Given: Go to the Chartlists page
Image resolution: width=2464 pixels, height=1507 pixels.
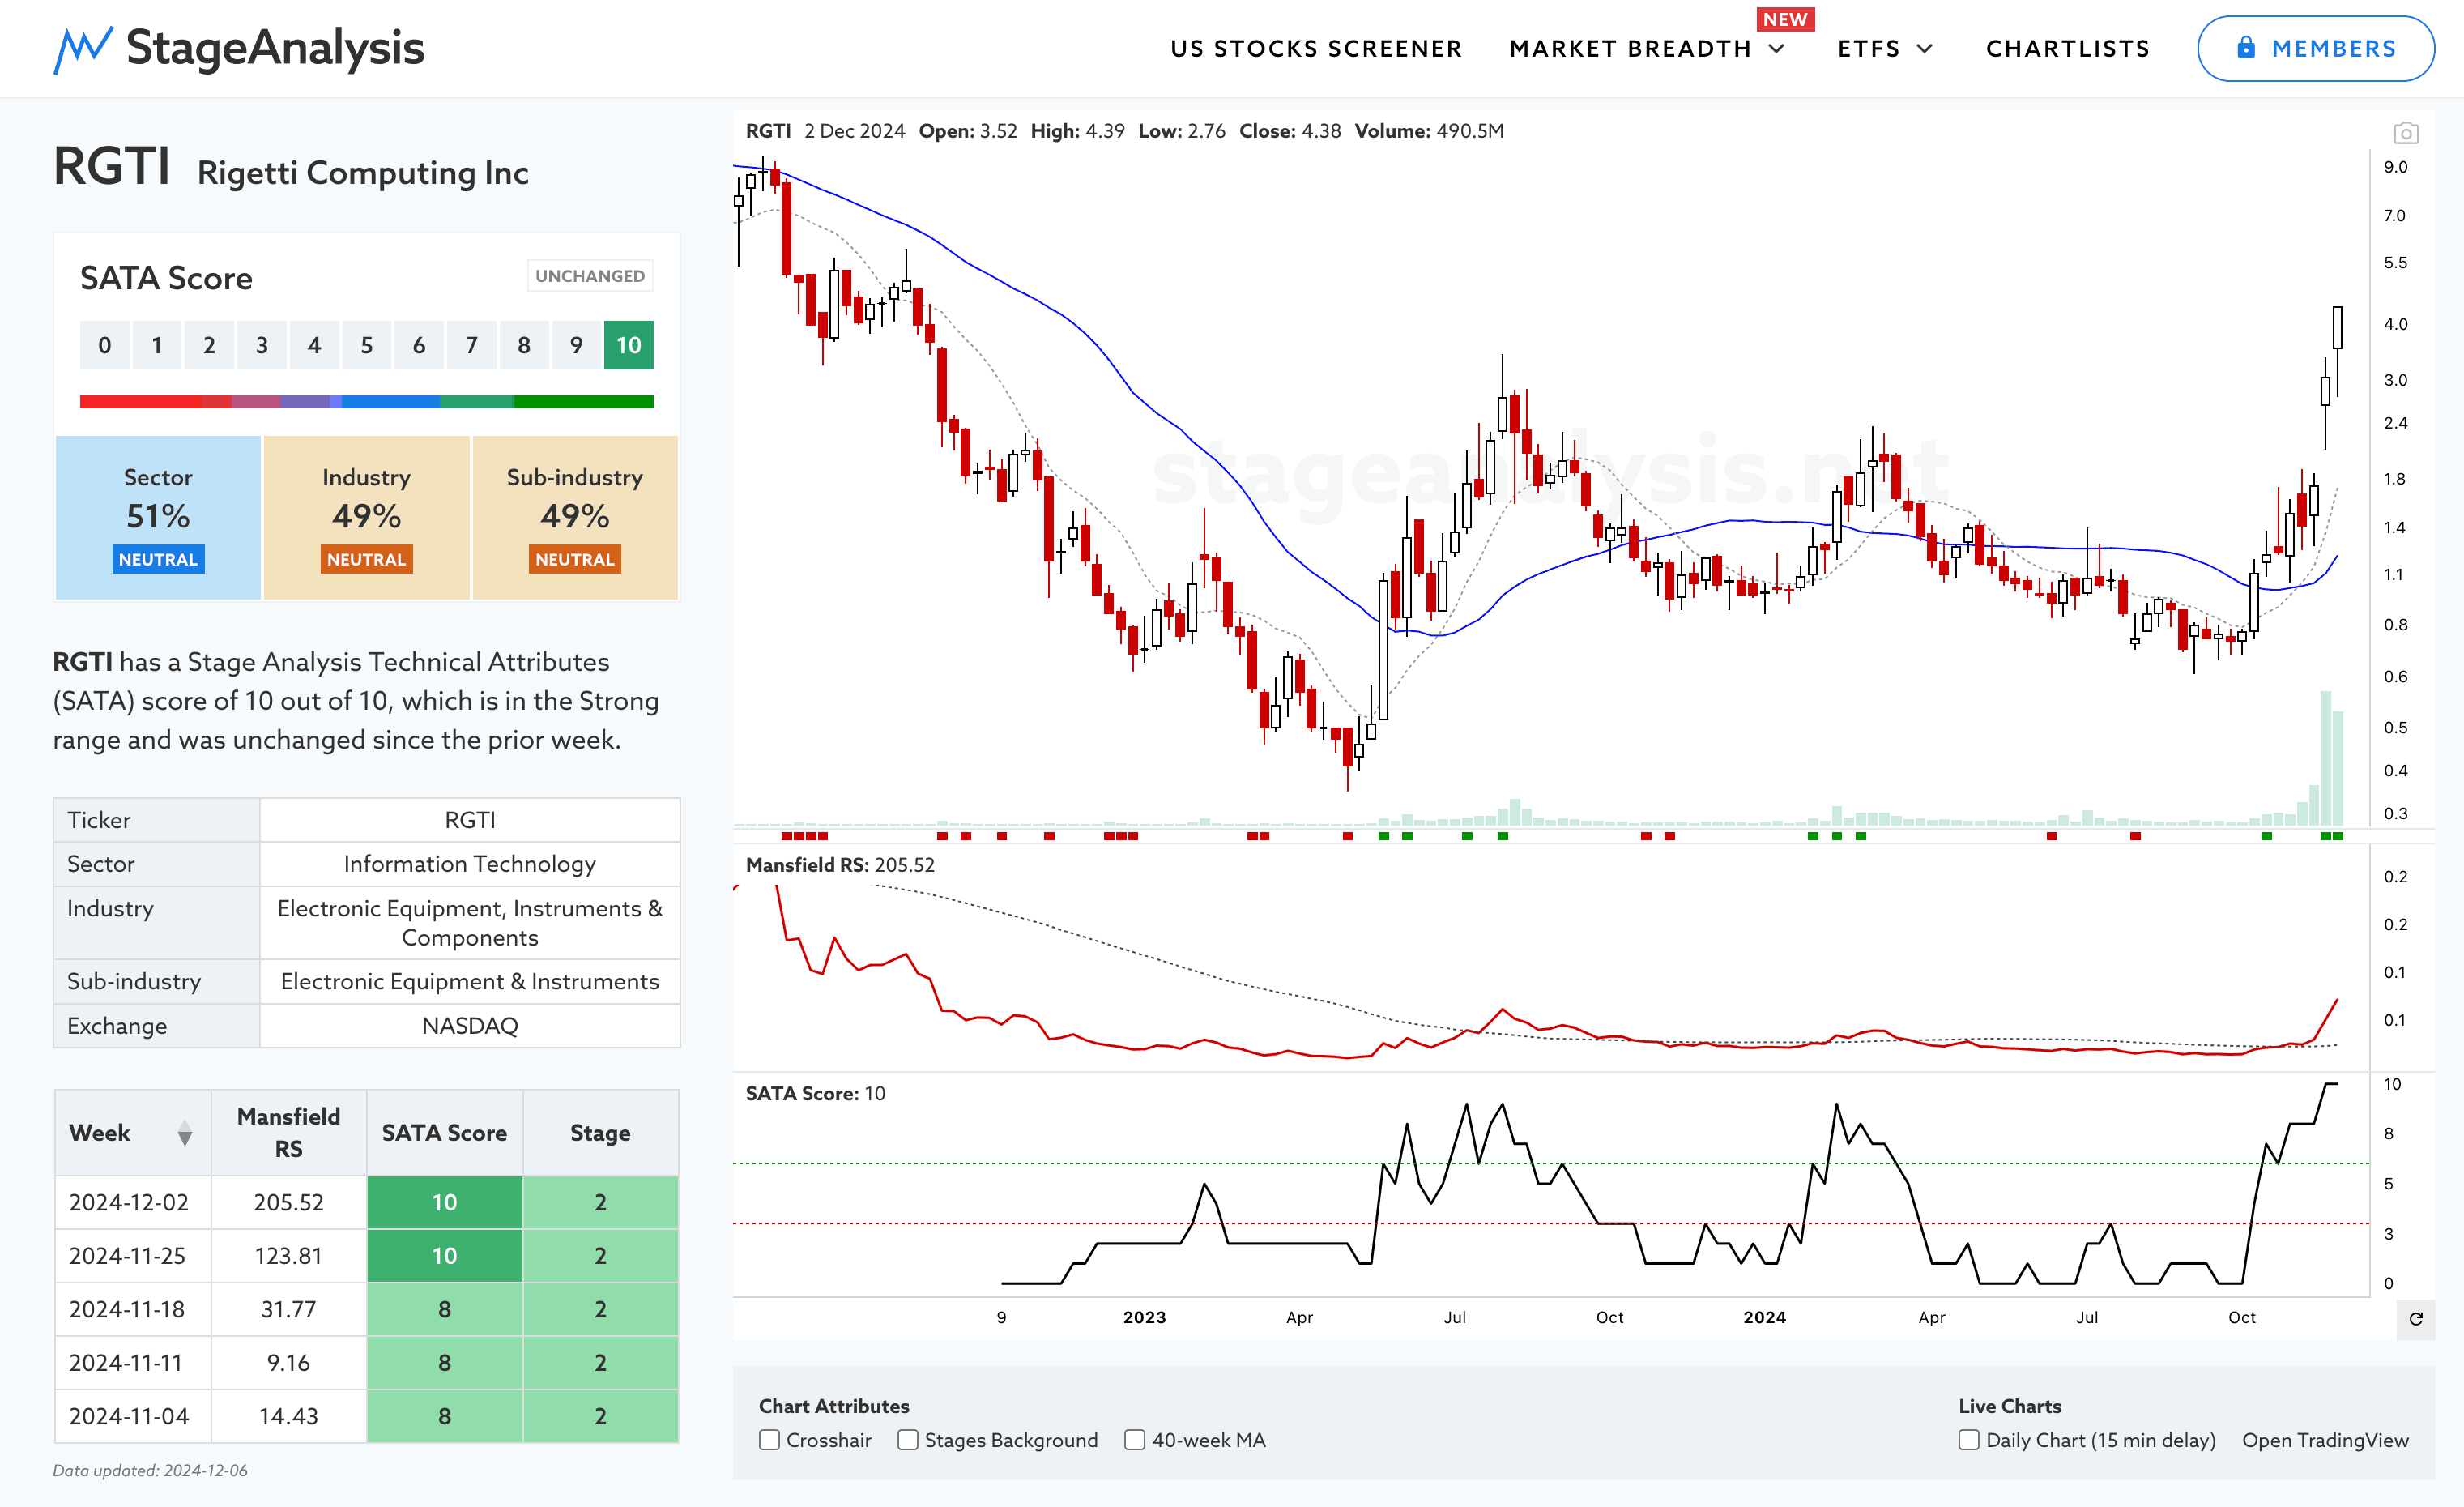Looking at the screenshot, I should [2068, 49].
